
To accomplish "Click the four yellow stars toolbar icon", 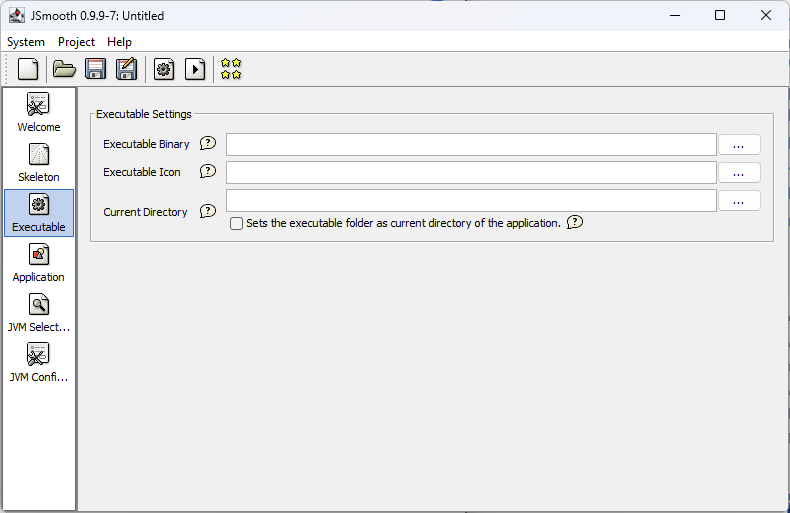I will [231, 69].
